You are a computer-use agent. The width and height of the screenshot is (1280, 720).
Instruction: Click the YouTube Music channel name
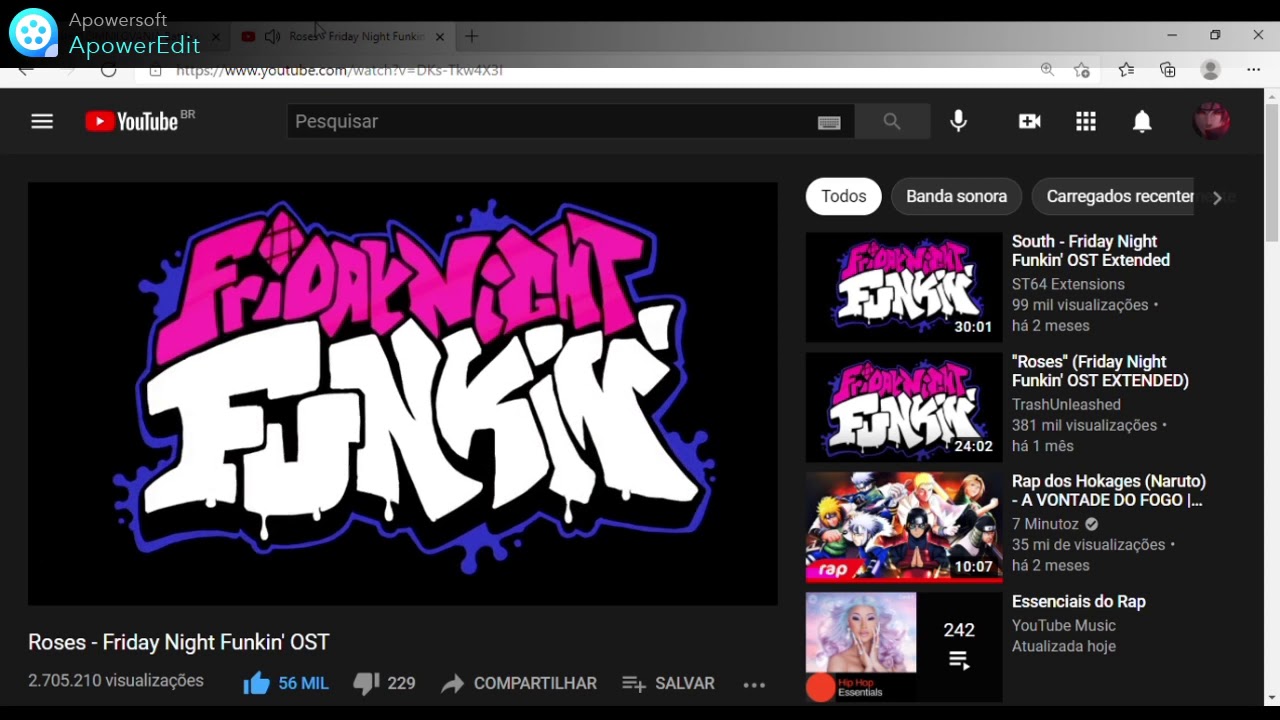1064,625
